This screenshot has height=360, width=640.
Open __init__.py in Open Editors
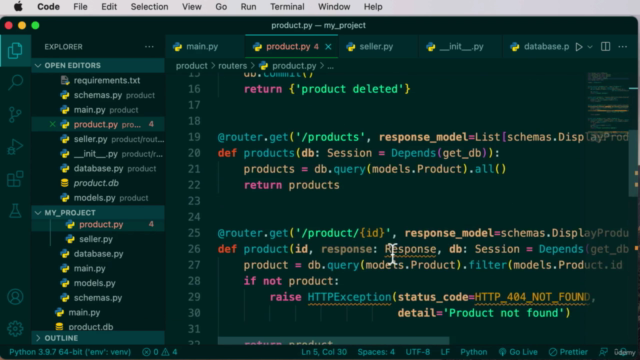98,154
